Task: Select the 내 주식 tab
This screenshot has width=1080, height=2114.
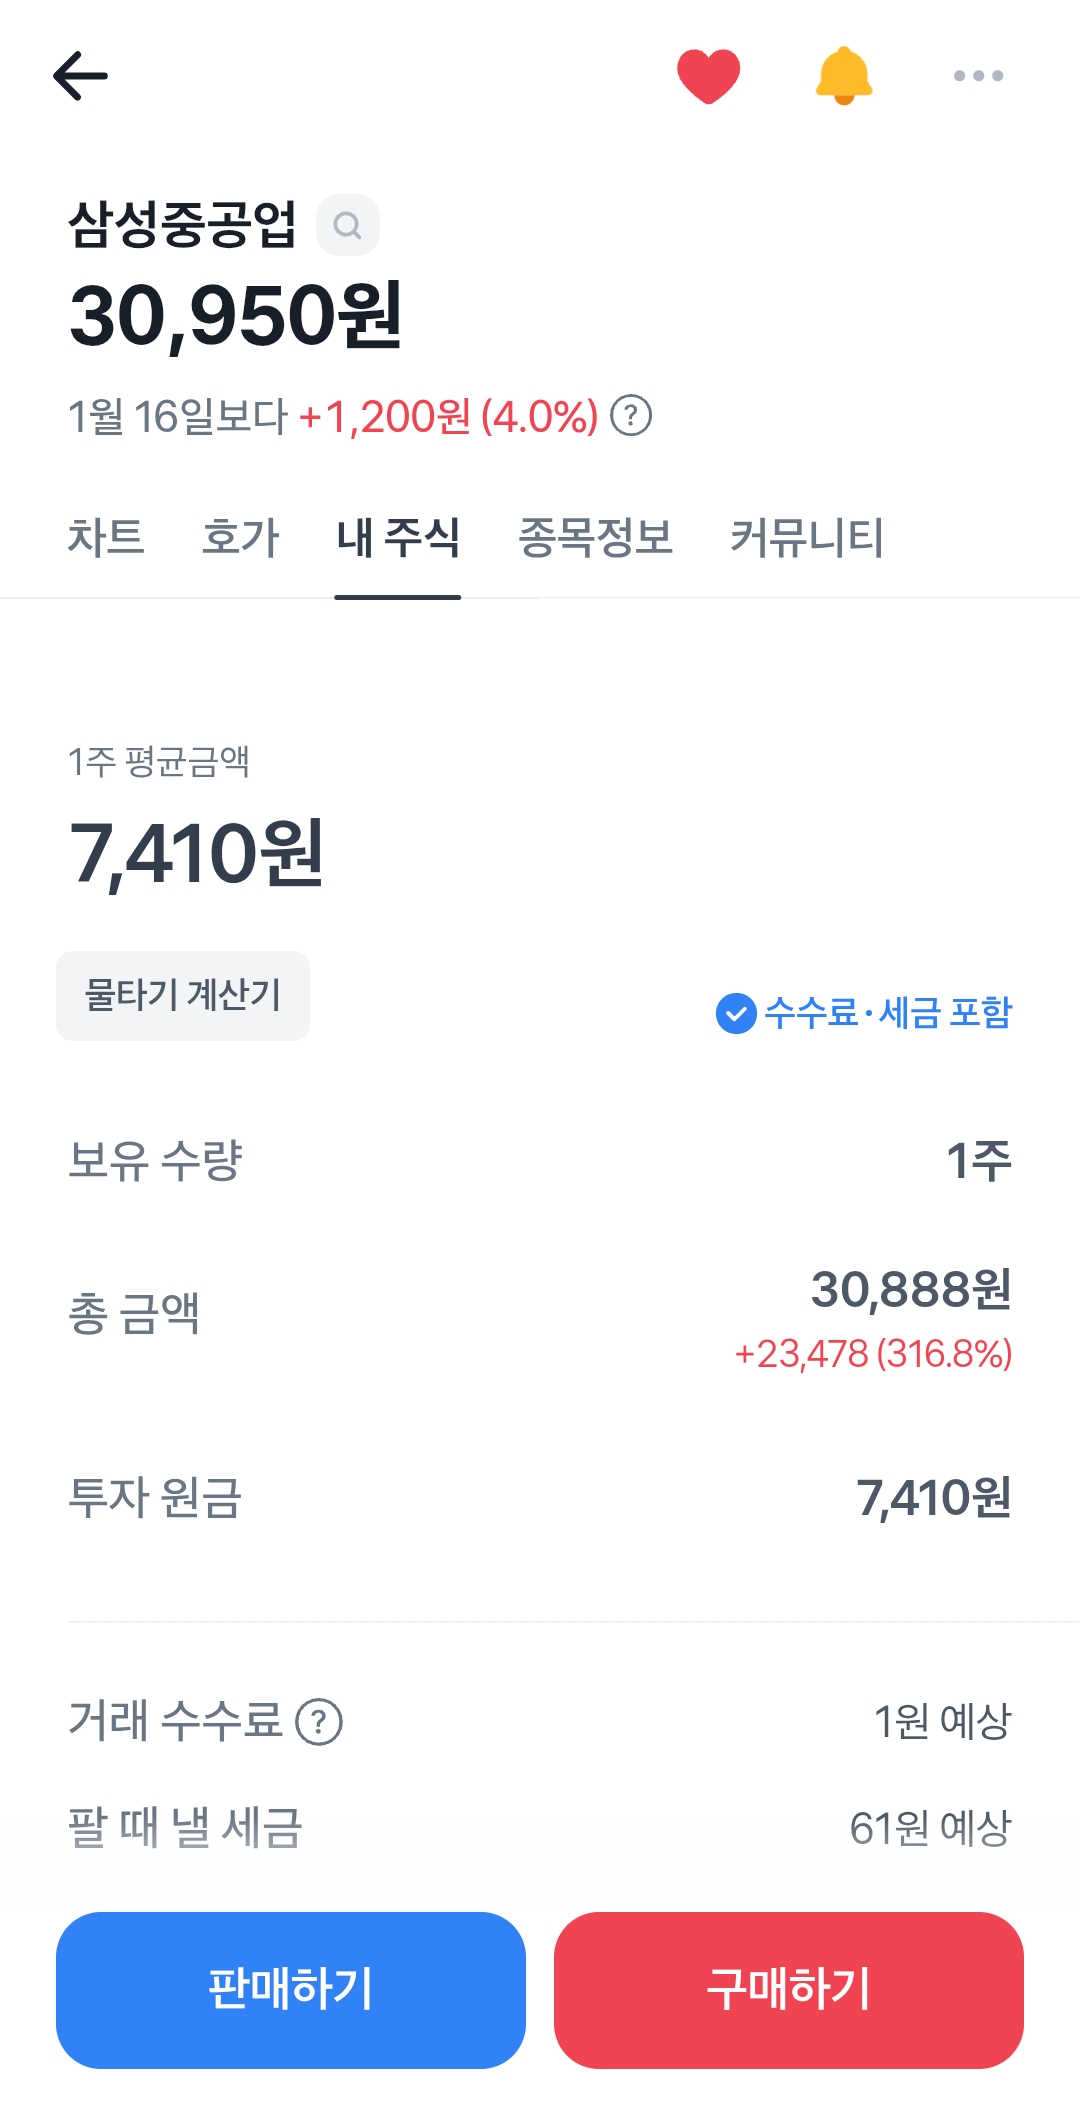Action: pyautogui.click(x=398, y=537)
